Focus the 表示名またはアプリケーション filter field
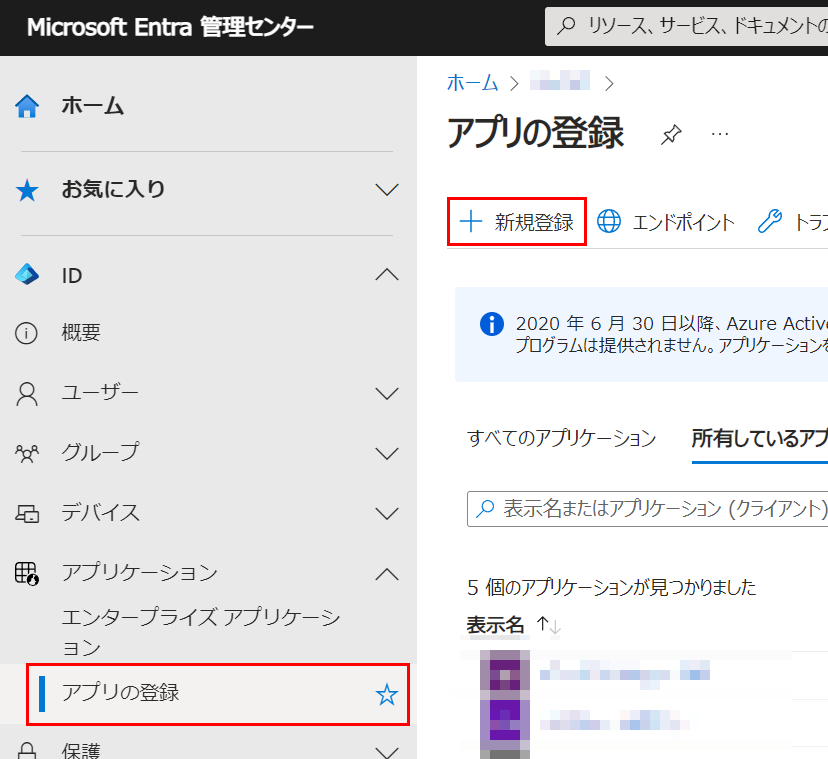The height and width of the screenshot is (759, 828). [647, 509]
